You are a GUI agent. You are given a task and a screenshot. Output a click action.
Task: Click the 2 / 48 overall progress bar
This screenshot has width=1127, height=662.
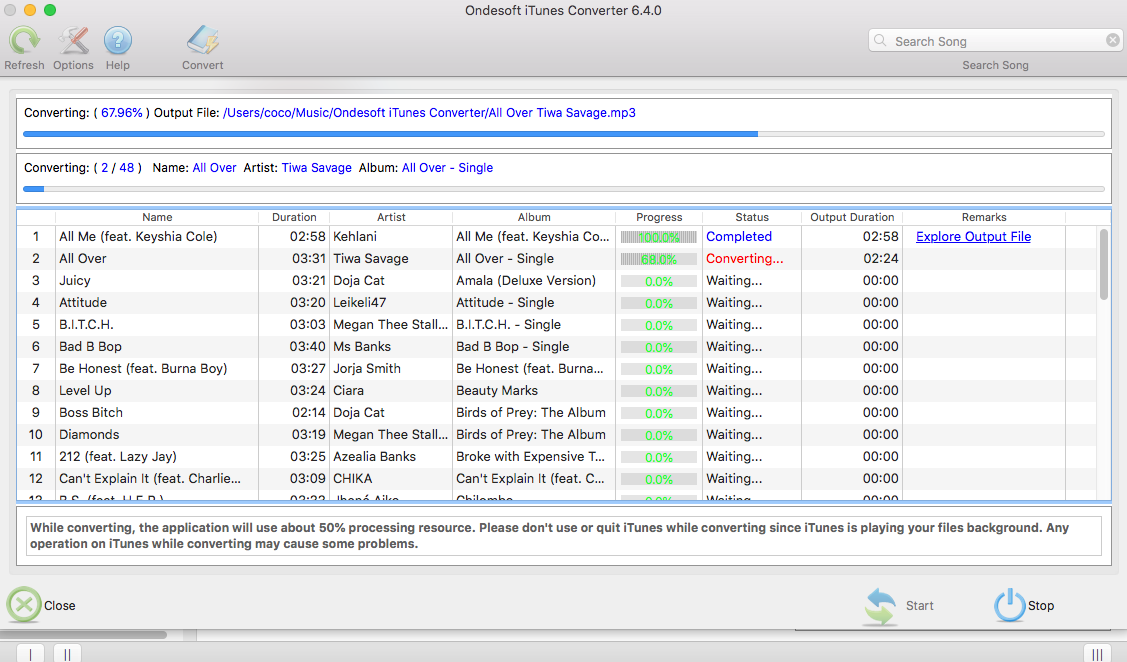pos(564,189)
